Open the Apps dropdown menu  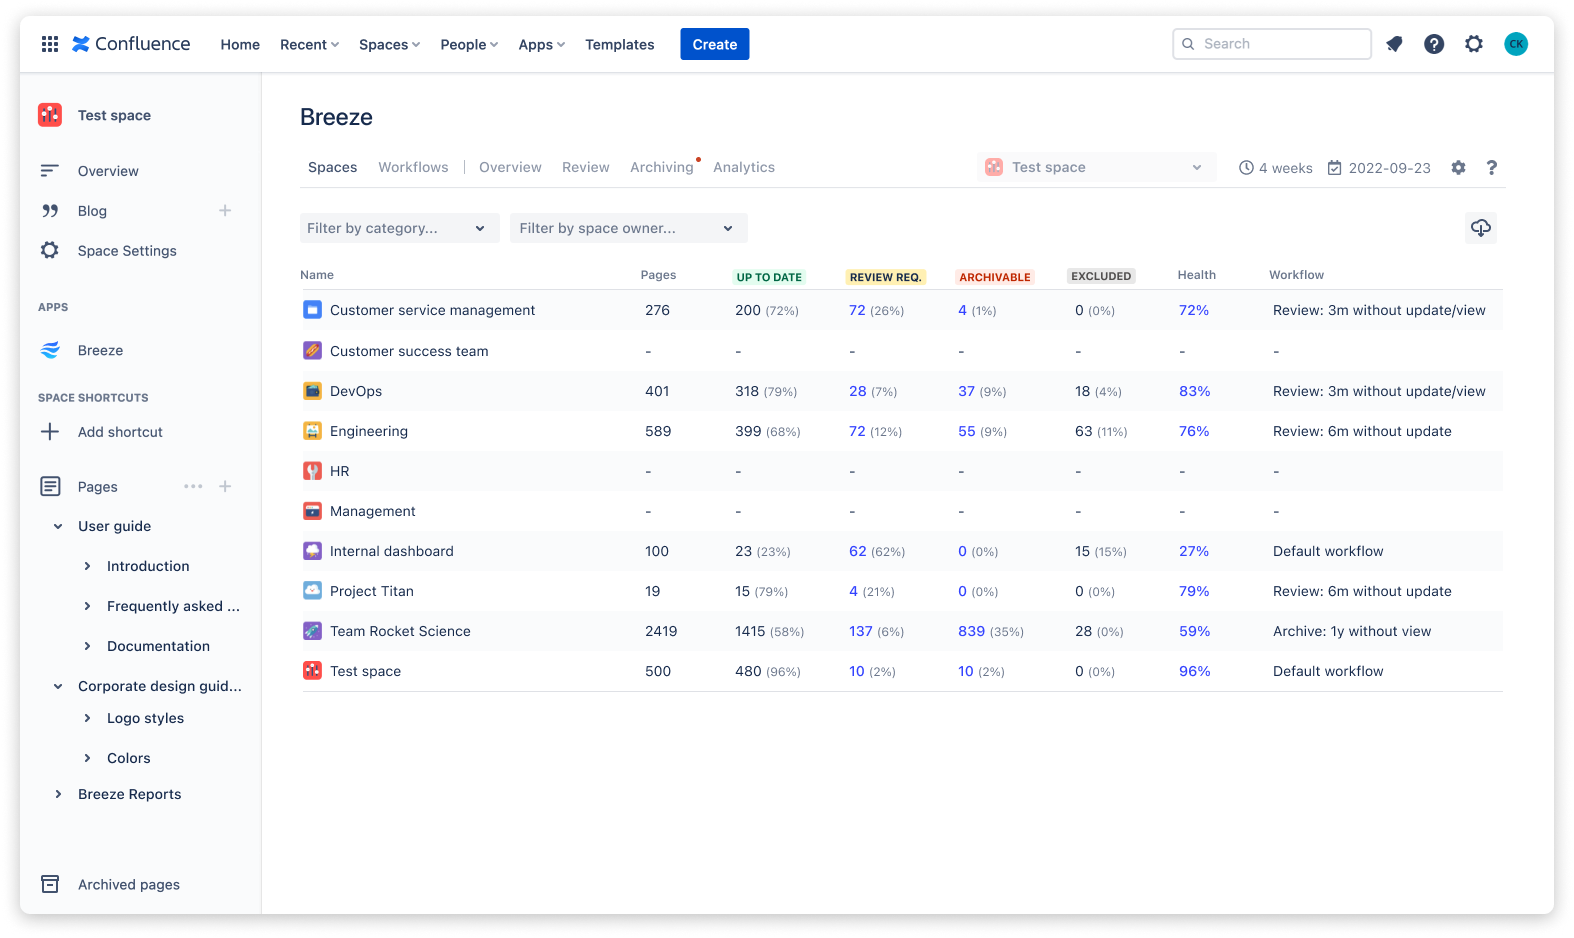541,45
